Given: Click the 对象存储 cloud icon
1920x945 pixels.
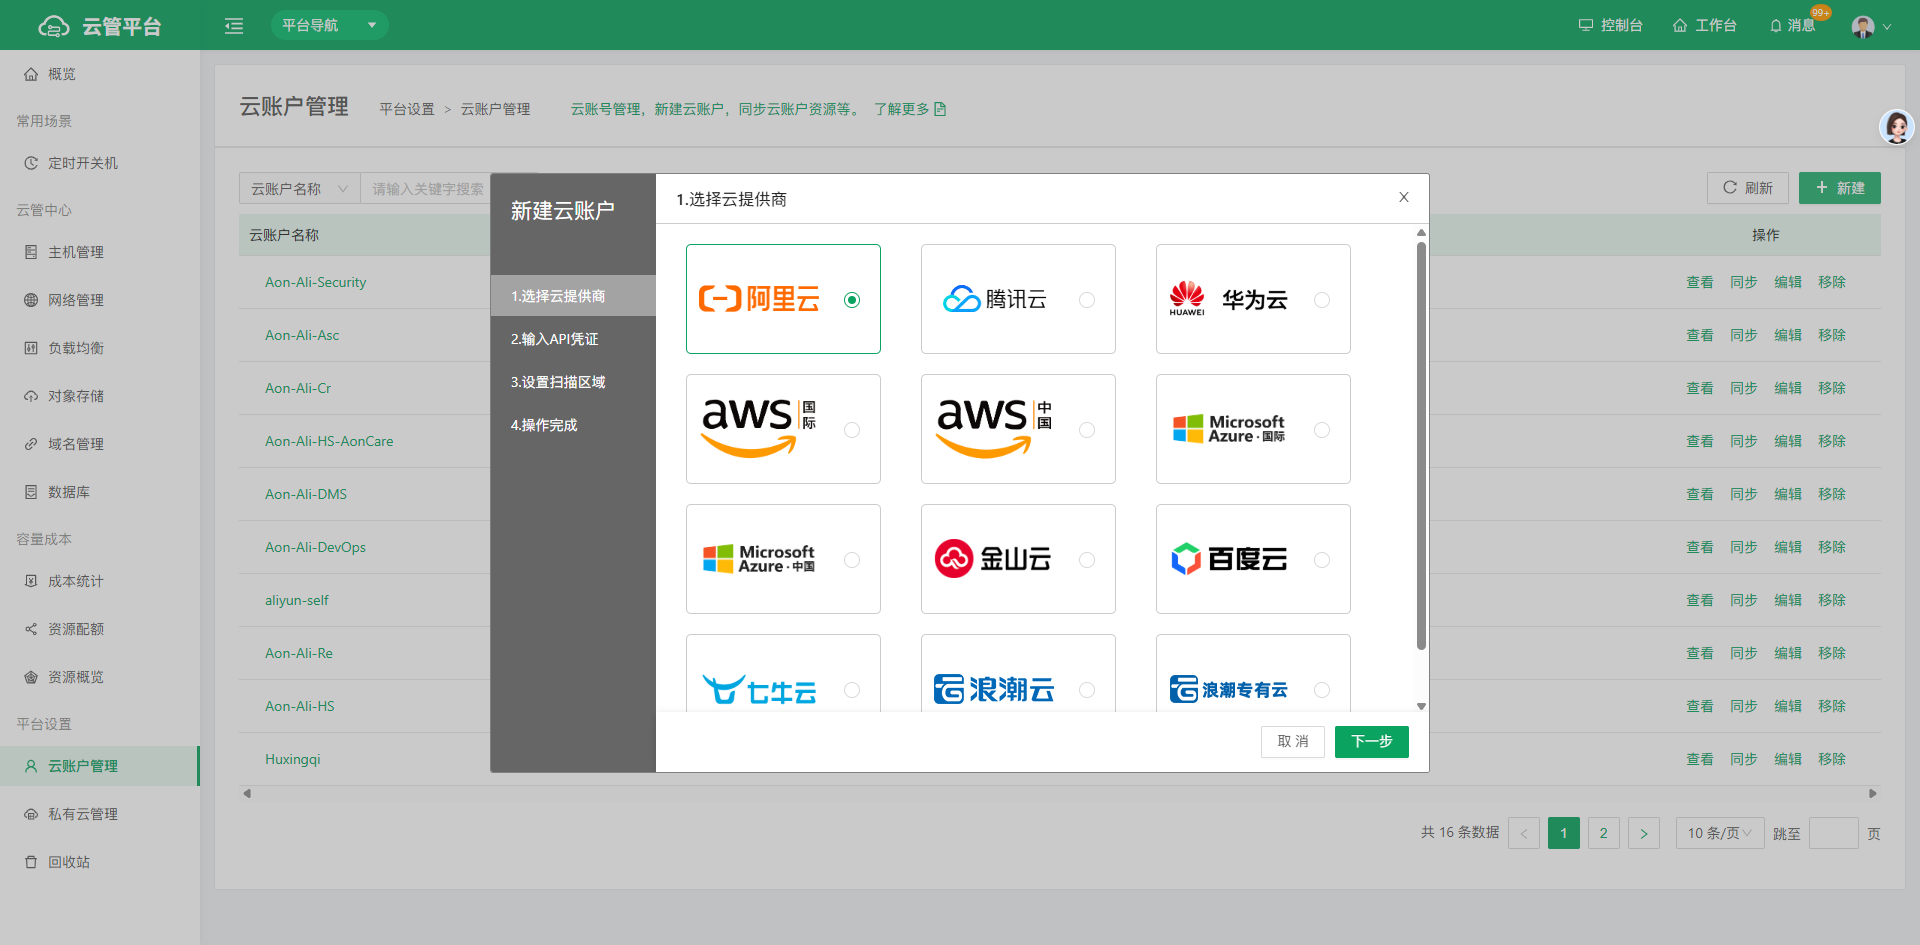Looking at the screenshot, I should click(31, 396).
